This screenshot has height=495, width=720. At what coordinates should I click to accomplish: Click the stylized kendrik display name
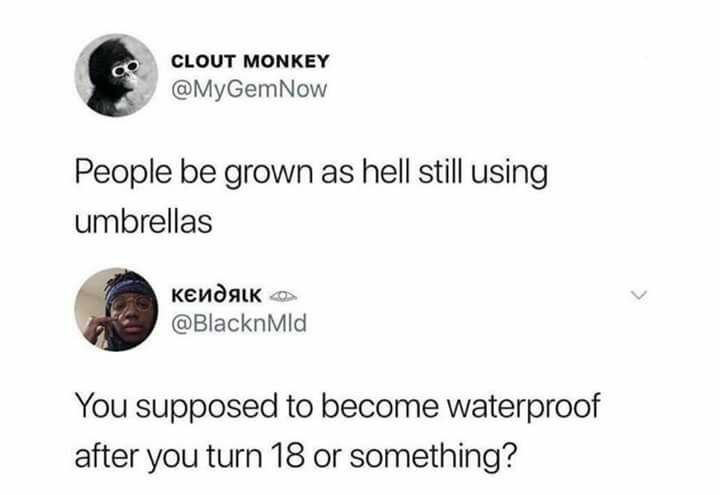[x=217, y=296]
